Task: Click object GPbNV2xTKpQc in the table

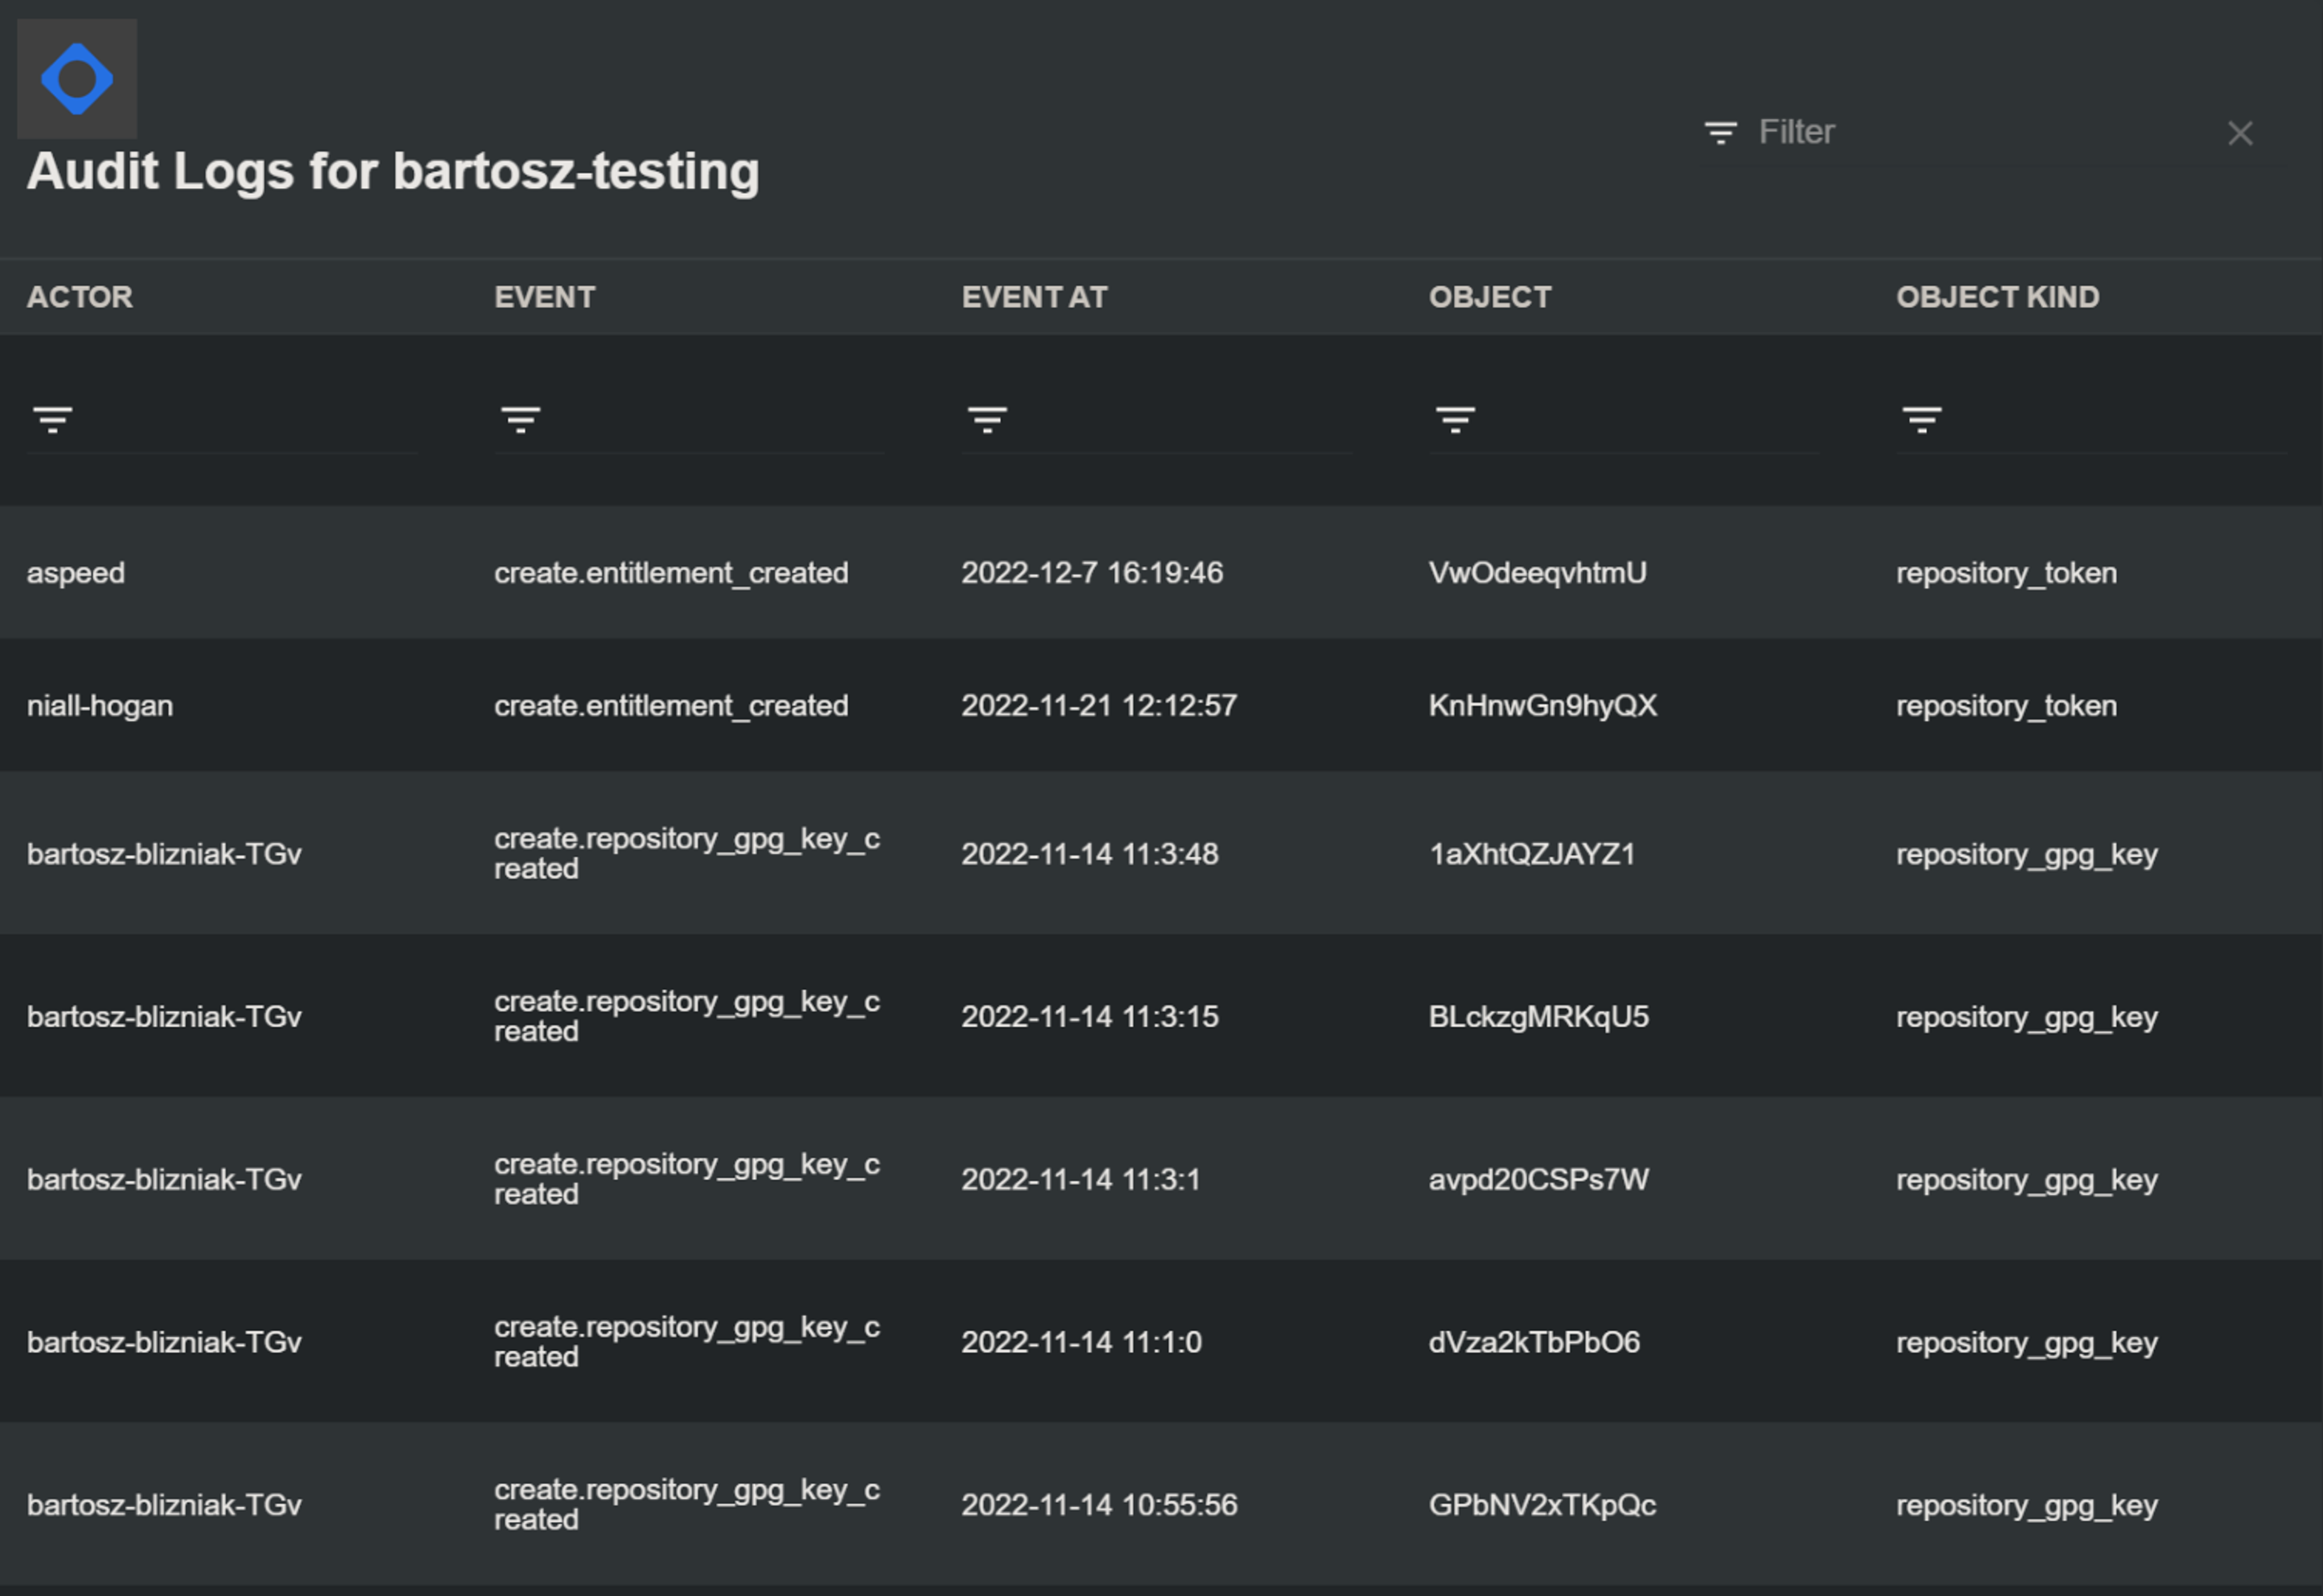Action: [1542, 1505]
